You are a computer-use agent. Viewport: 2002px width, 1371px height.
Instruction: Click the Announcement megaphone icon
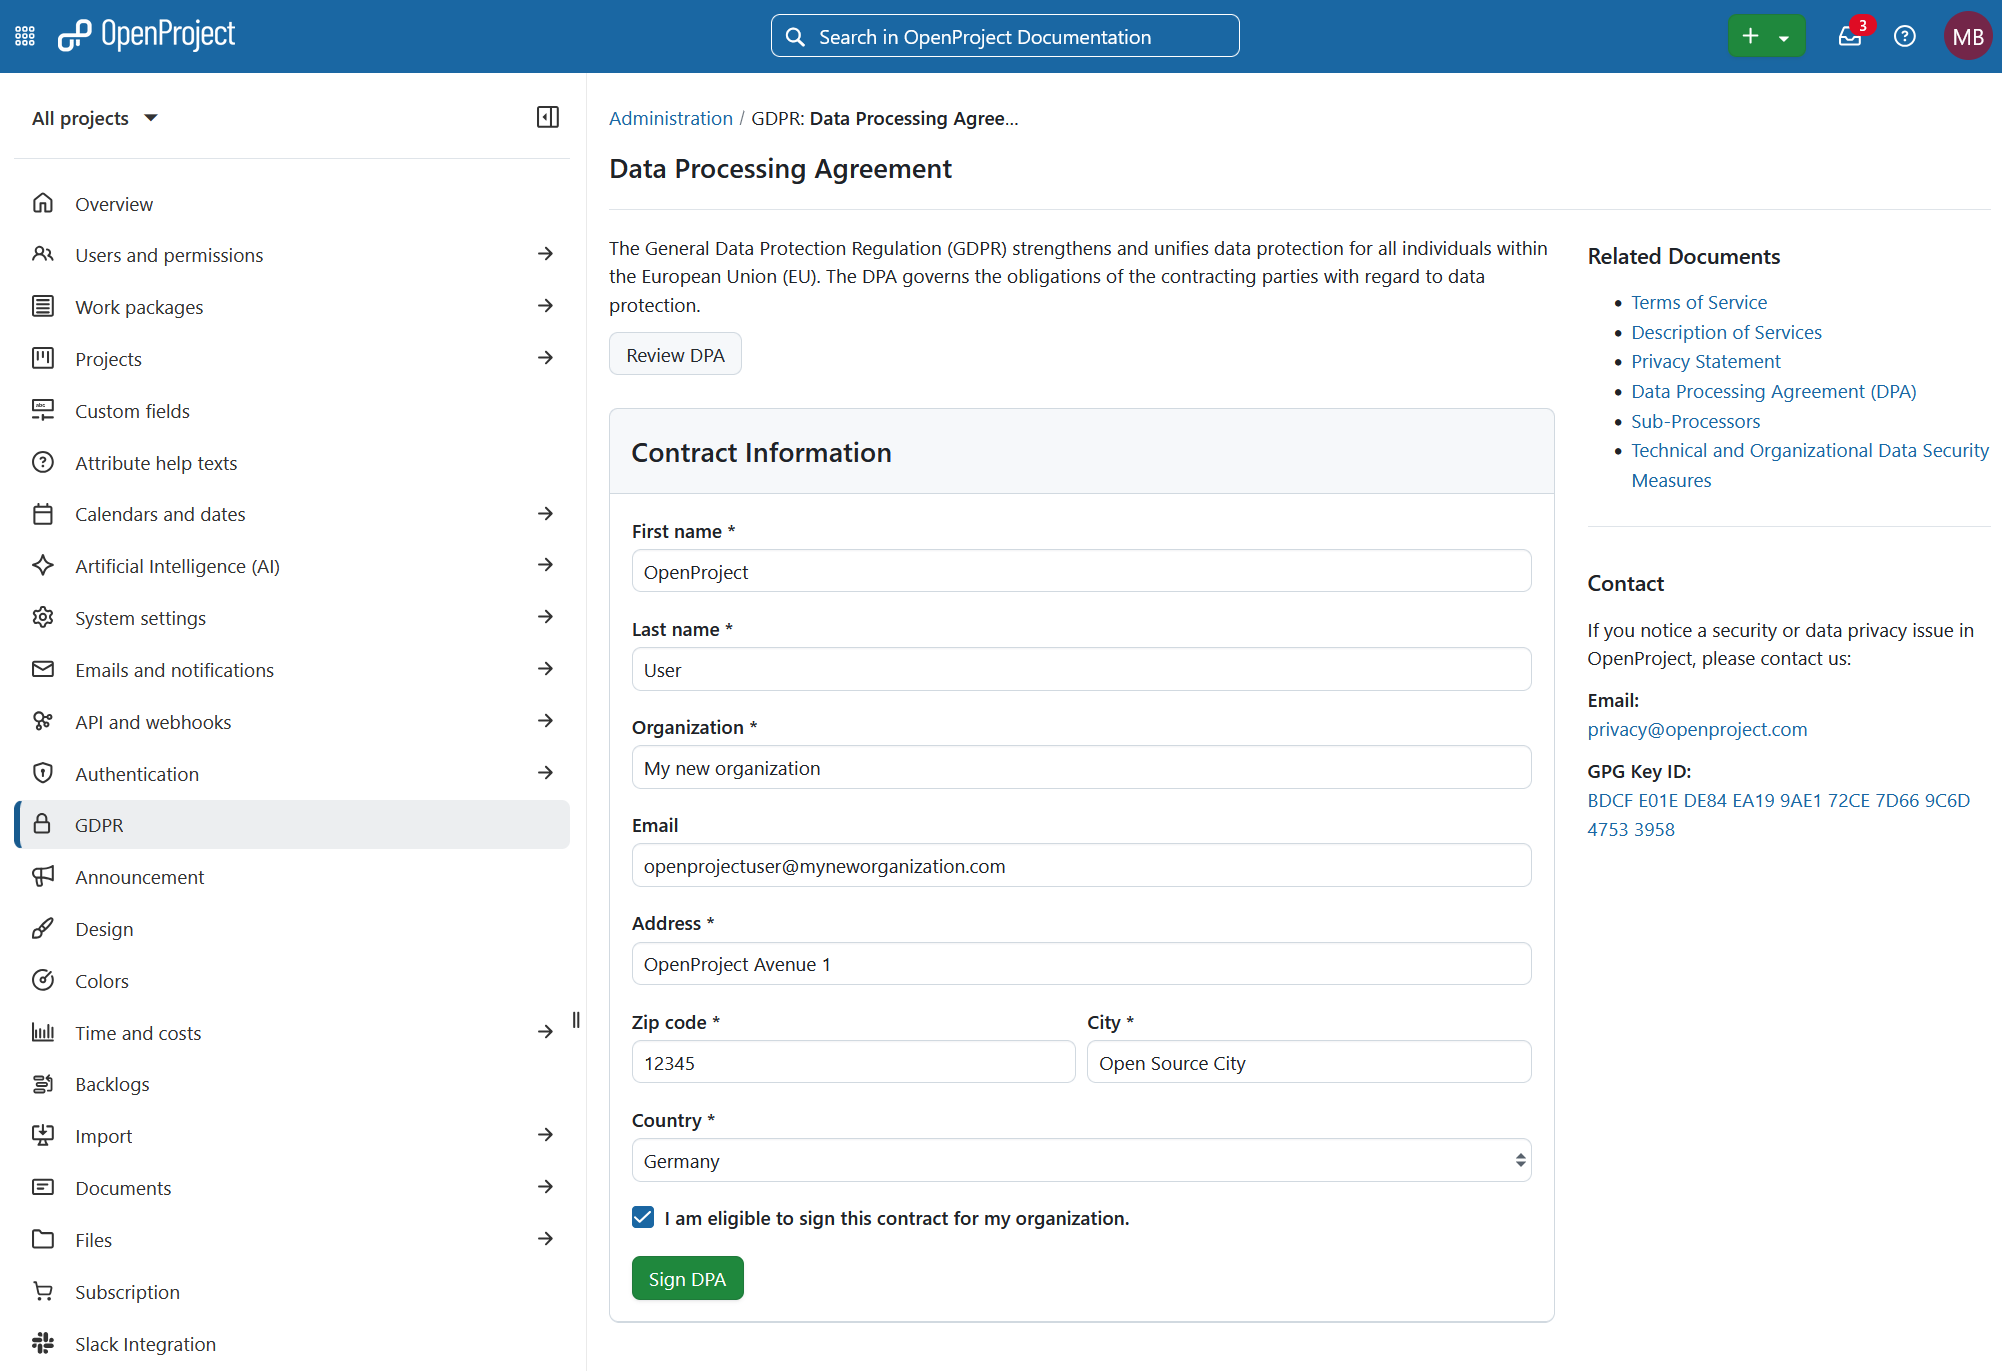click(43, 877)
